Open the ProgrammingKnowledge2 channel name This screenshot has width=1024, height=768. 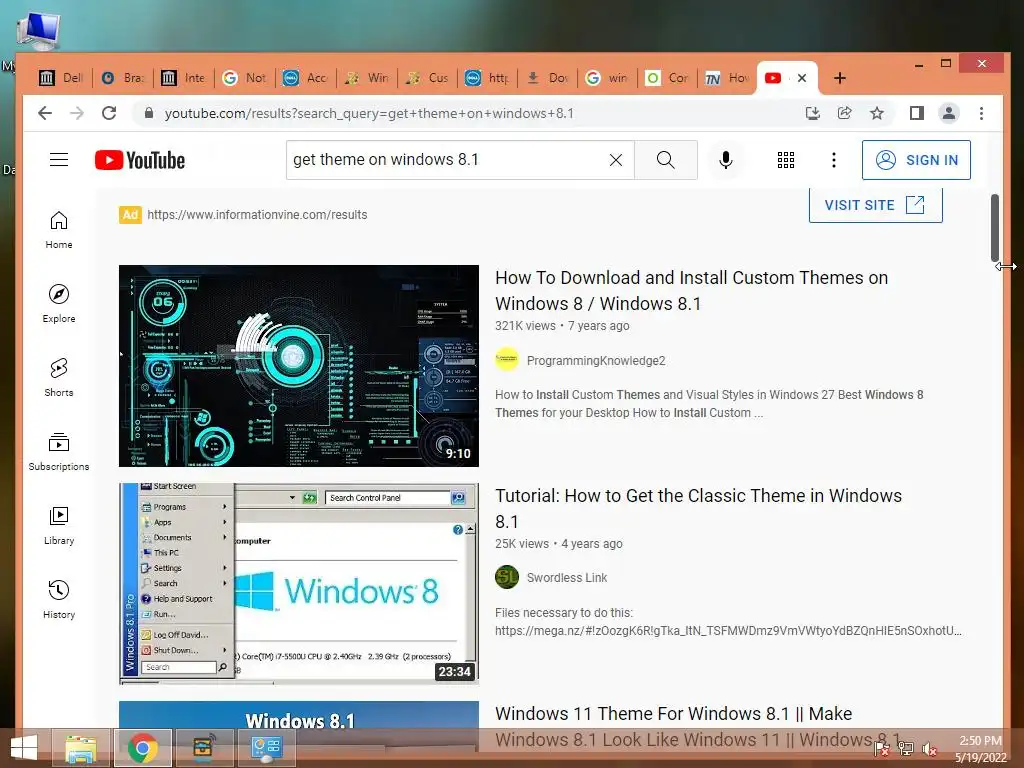[x=596, y=360]
